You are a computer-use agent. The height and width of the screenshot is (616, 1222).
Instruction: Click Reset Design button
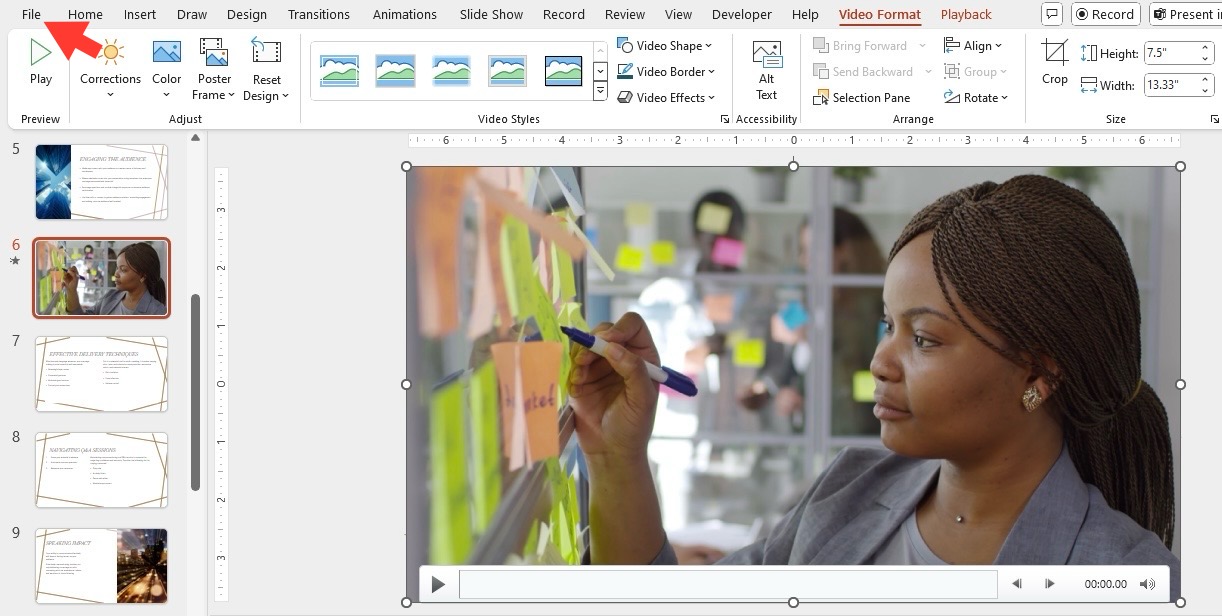266,70
